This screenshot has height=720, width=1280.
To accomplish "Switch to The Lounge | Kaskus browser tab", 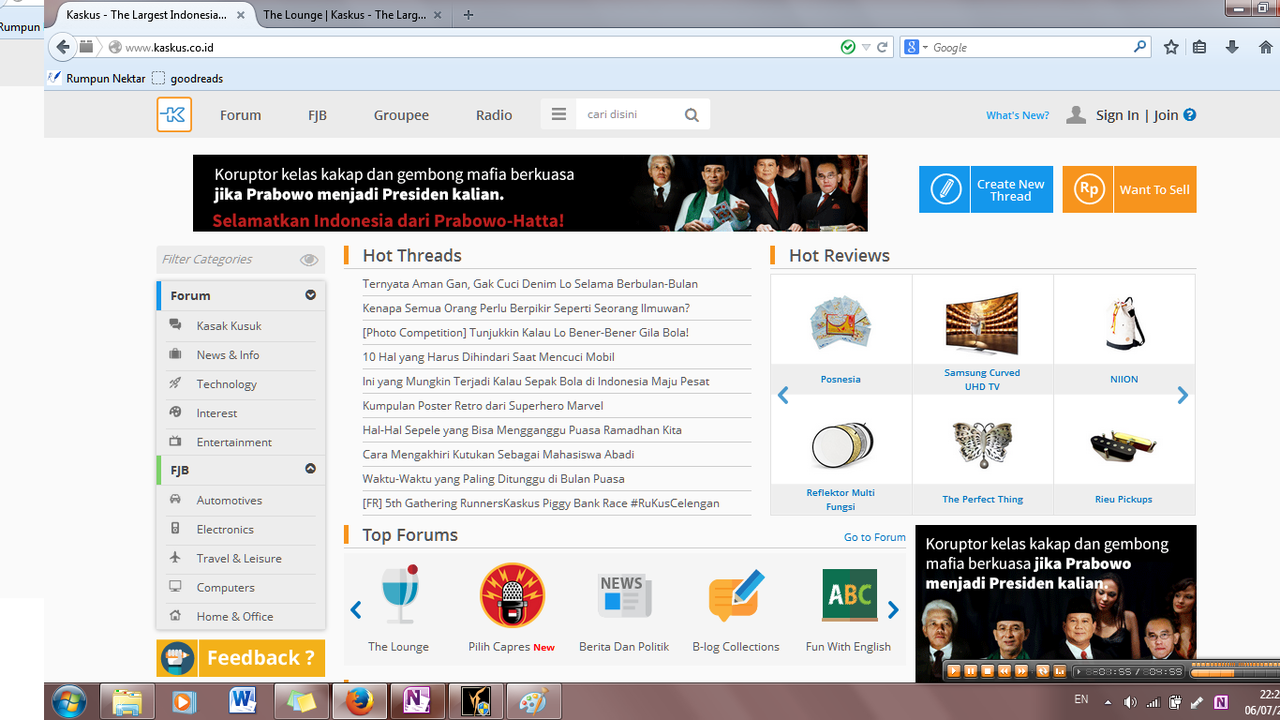I will coord(345,15).
